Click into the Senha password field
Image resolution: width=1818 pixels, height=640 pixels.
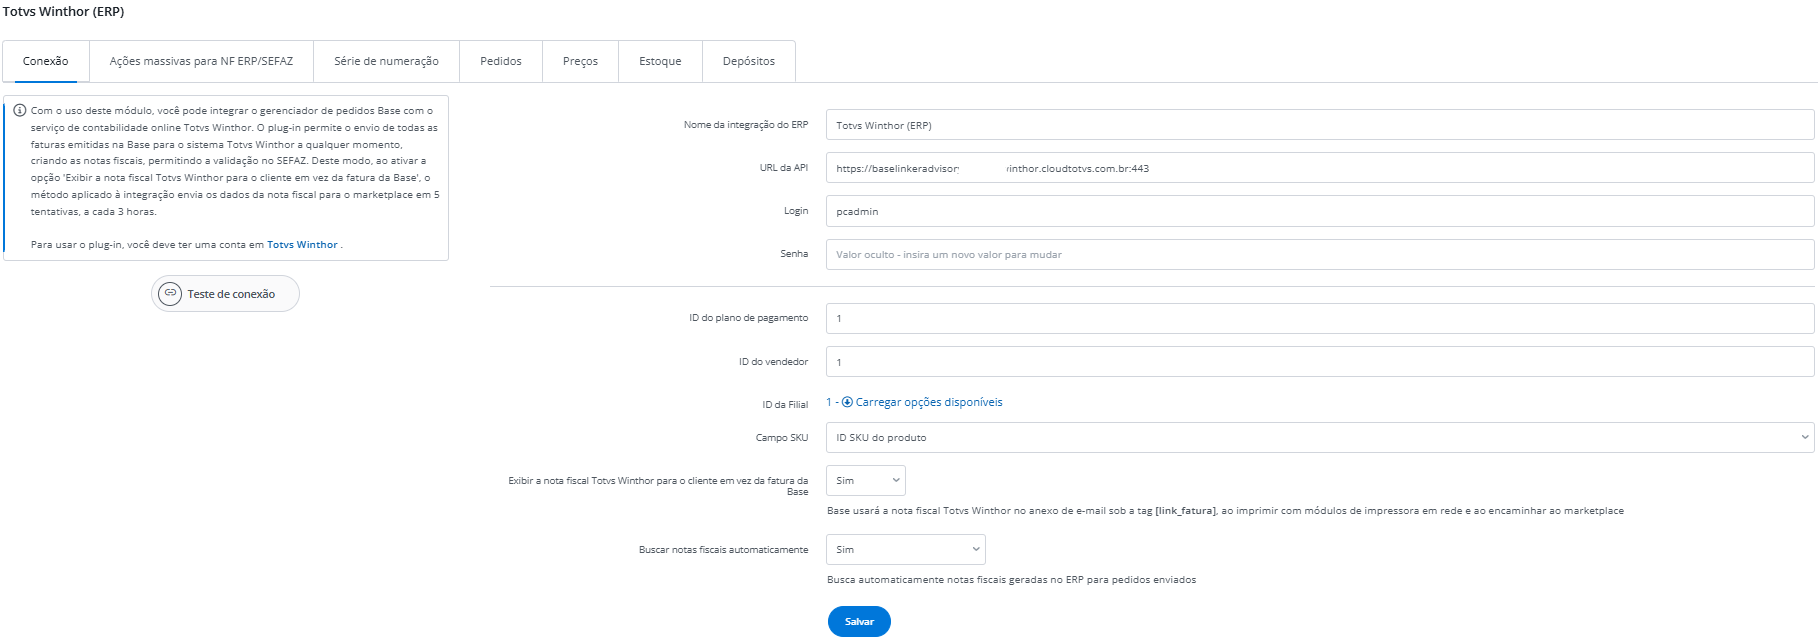1319,255
